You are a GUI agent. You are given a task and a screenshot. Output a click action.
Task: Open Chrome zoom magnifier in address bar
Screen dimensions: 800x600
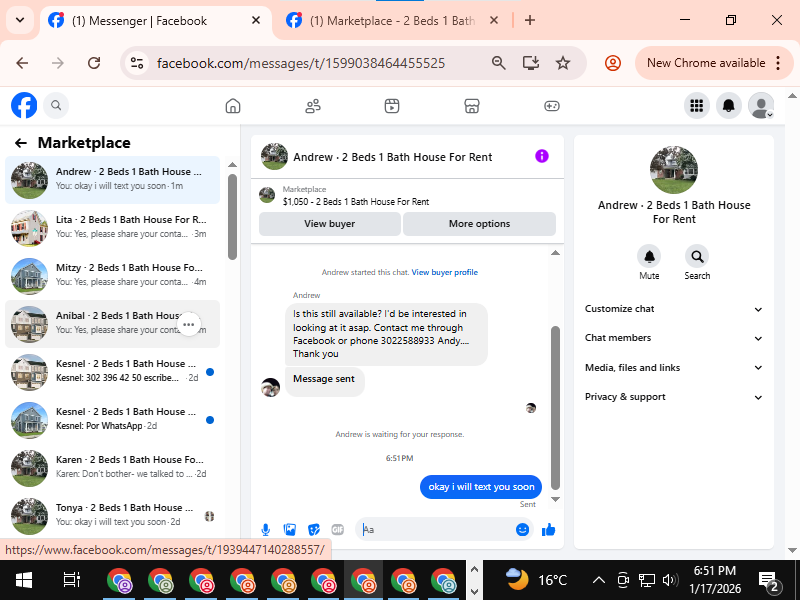click(x=498, y=63)
